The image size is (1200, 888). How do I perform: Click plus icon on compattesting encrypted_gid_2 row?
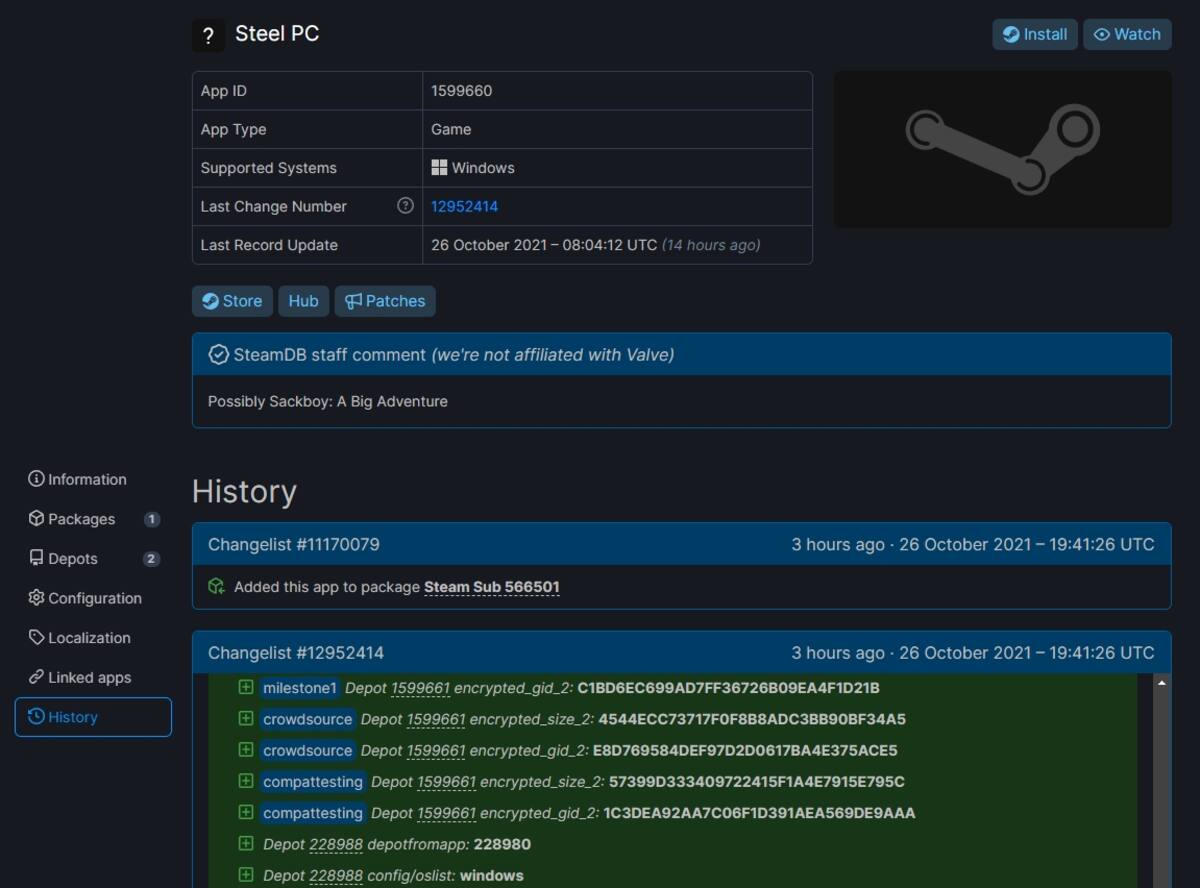(x=245, y=812)
